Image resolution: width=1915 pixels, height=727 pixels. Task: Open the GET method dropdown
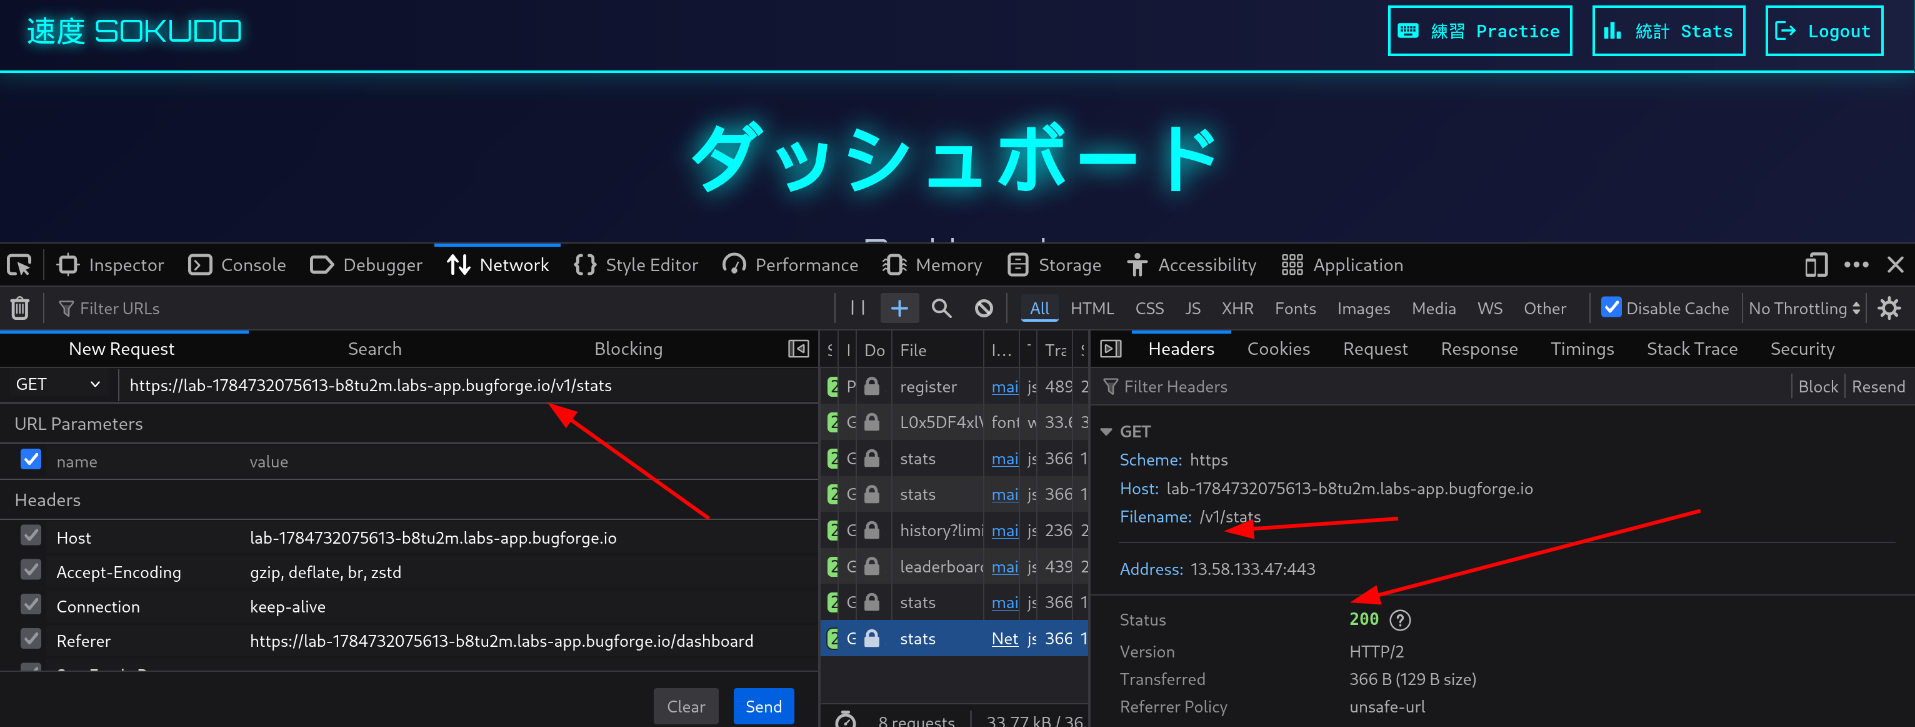point(58,385)
